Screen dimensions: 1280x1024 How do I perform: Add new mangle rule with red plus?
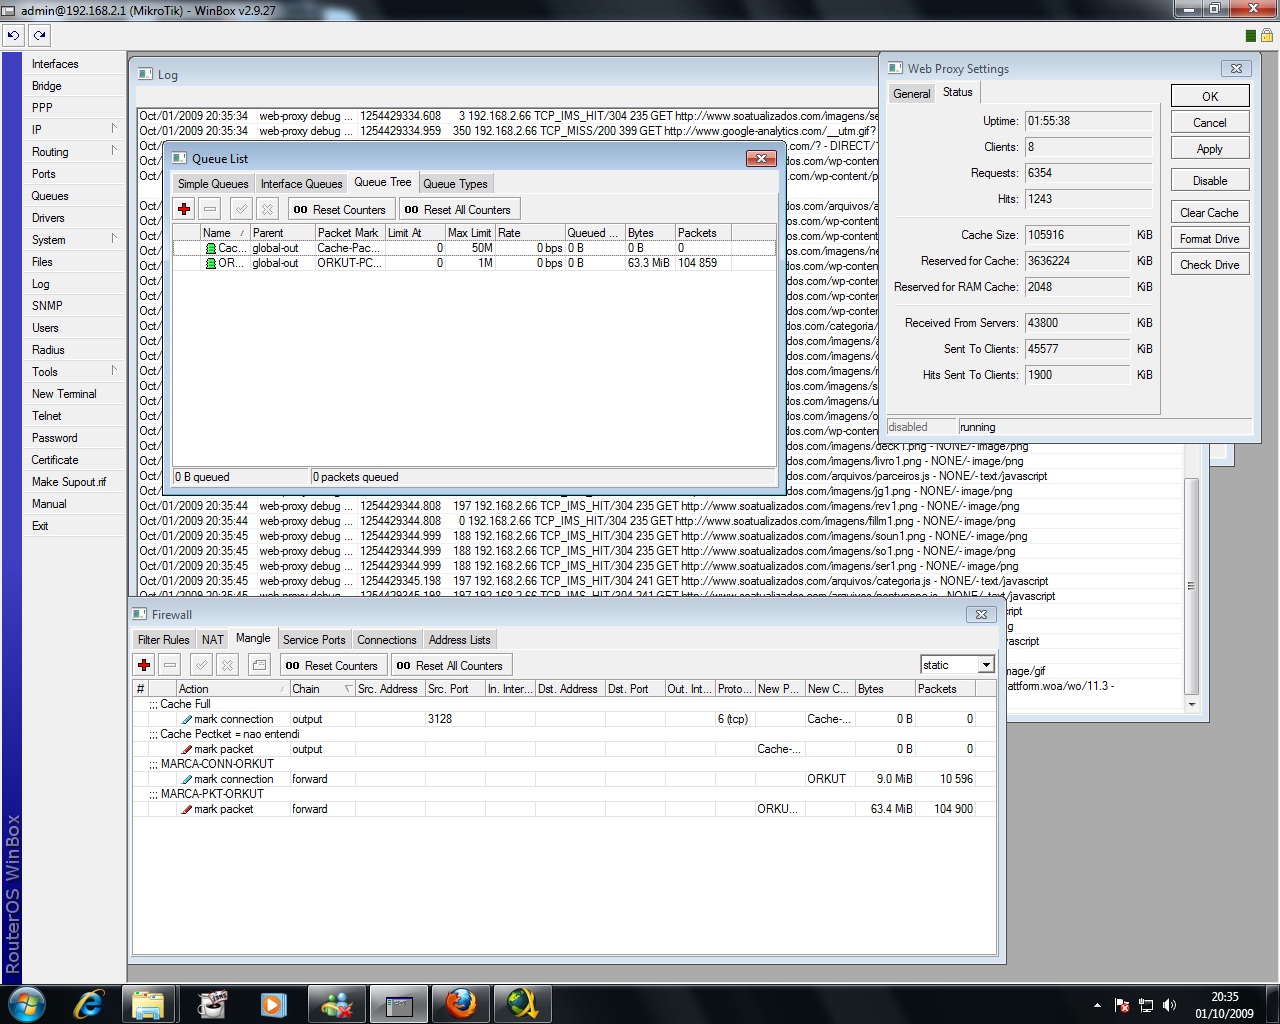(x=144, y=665)
